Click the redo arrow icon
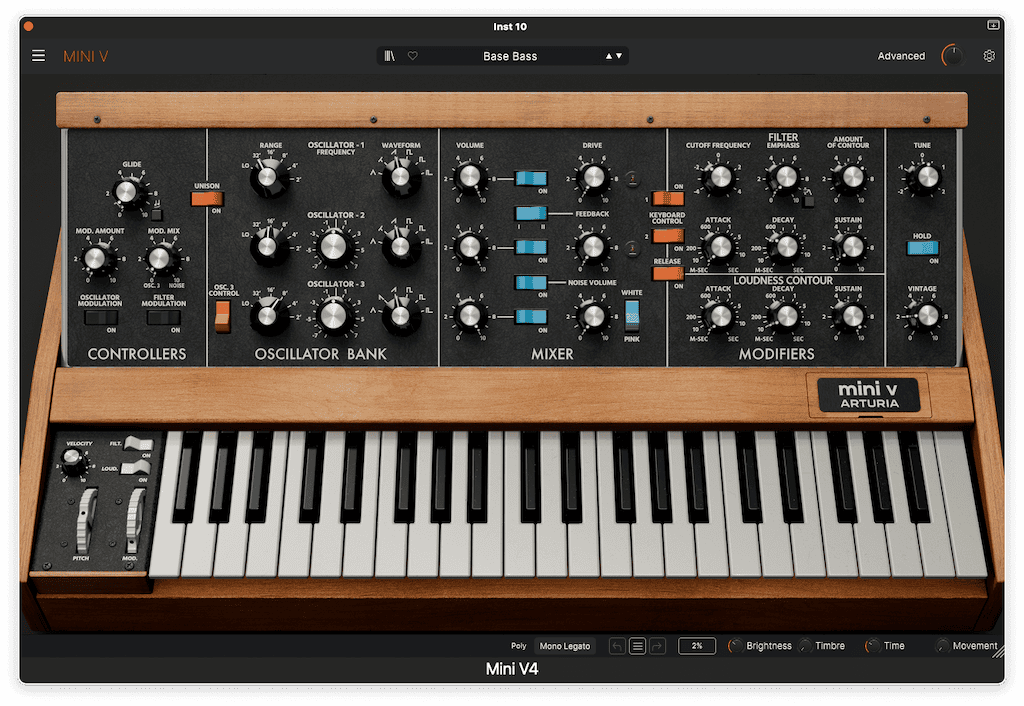The width and height of the screenshot is (1024, 706). tap(658, 646)
